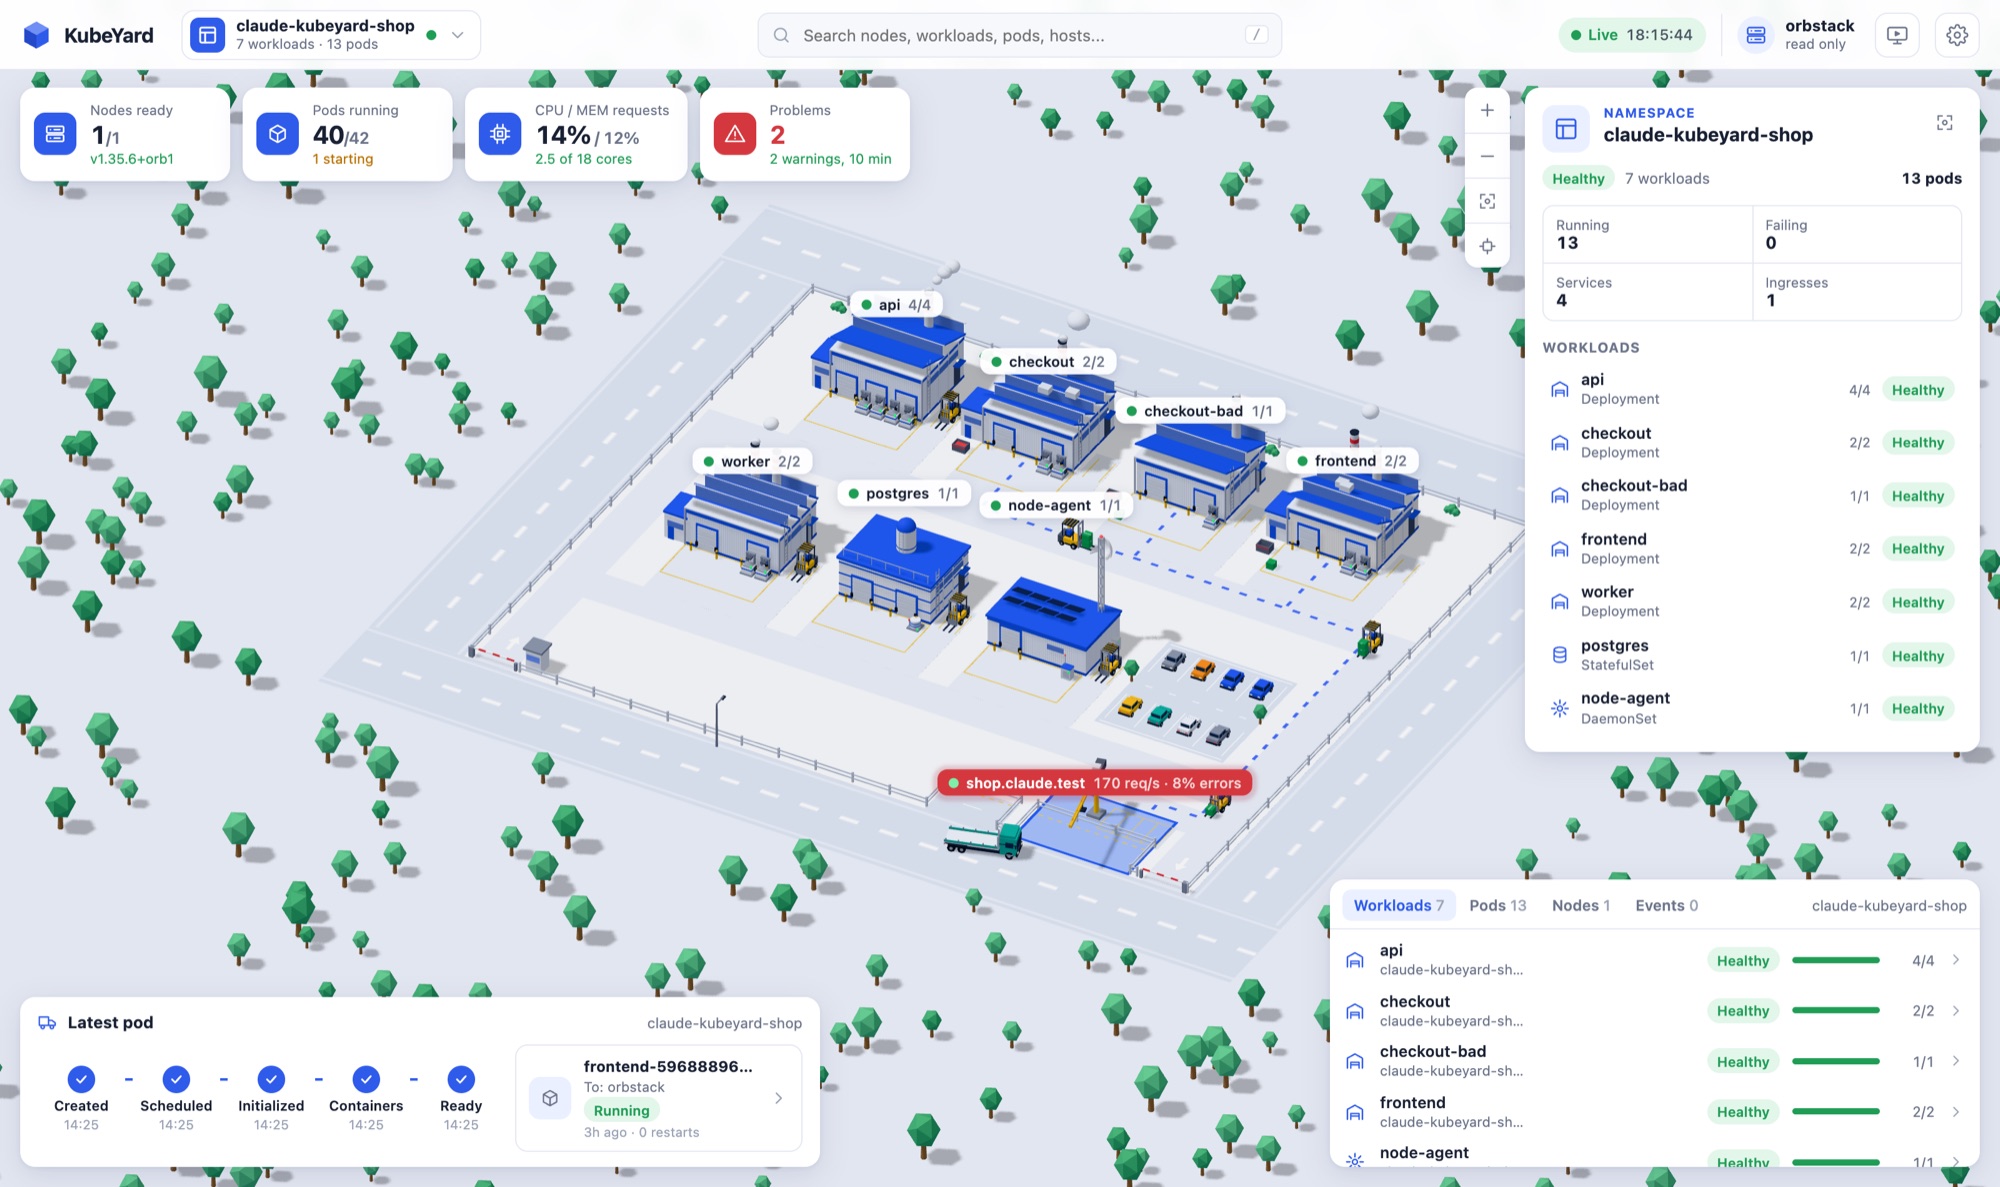Image resolution: width=2000 pixels, height=1187 pixels.
Task: Open the claude-kubeyard-shop namespace dropdown
Action: (x=331, y=35)
